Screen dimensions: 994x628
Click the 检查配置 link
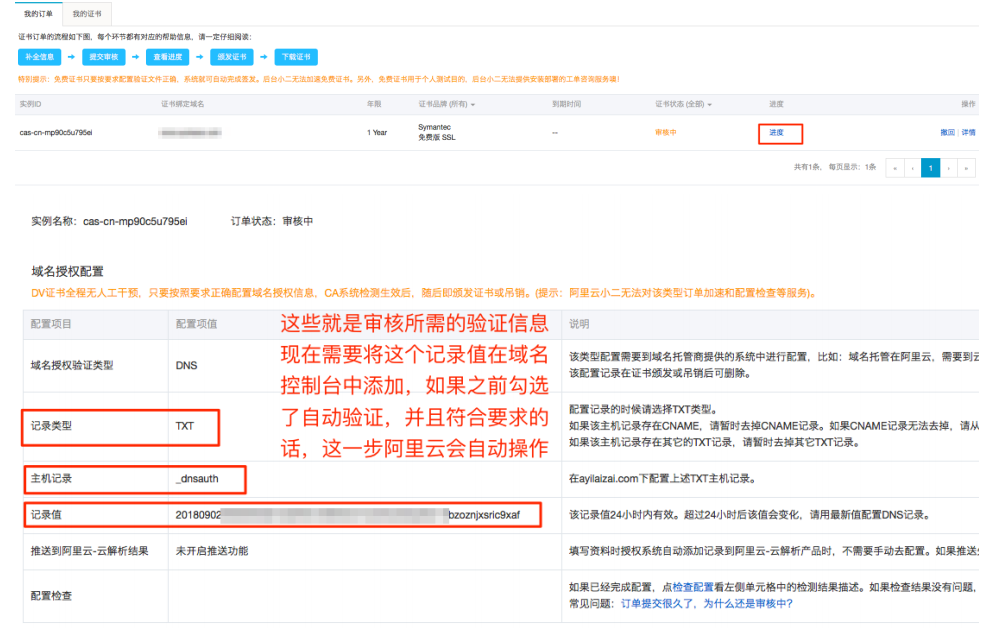(693, 587)
